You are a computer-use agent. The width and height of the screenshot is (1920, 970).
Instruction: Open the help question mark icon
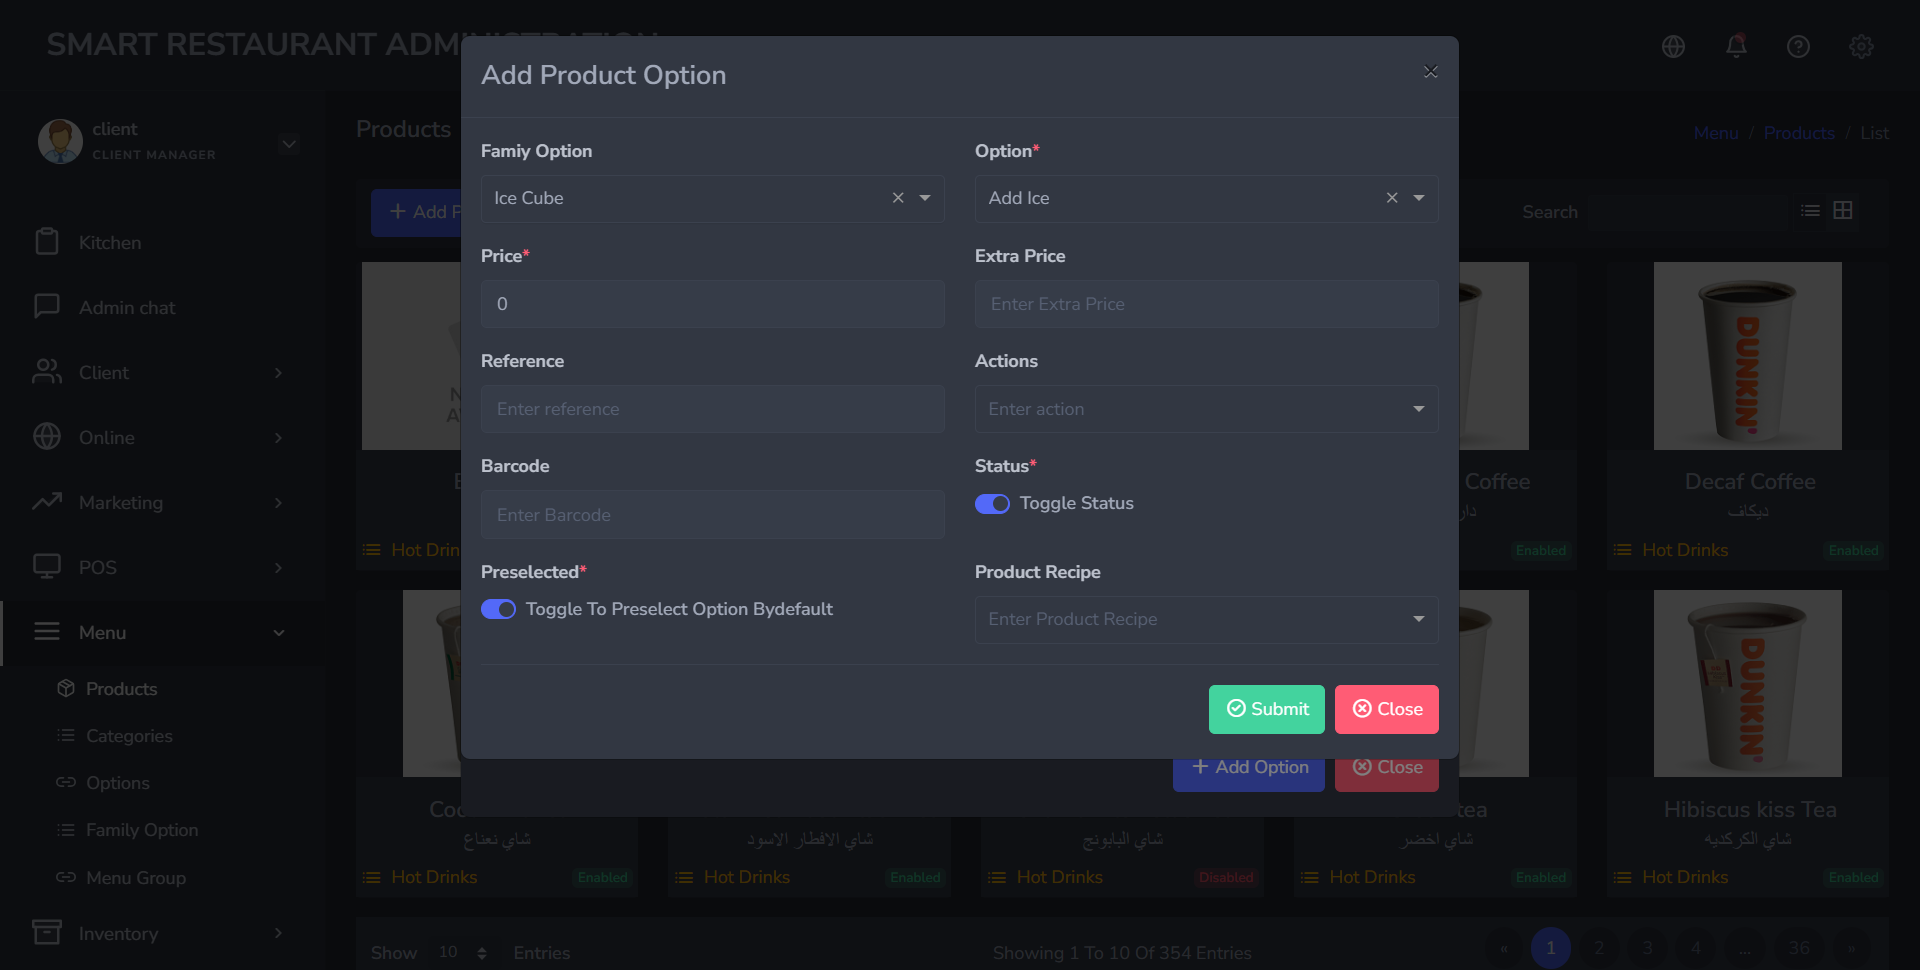pos(1798,46)
